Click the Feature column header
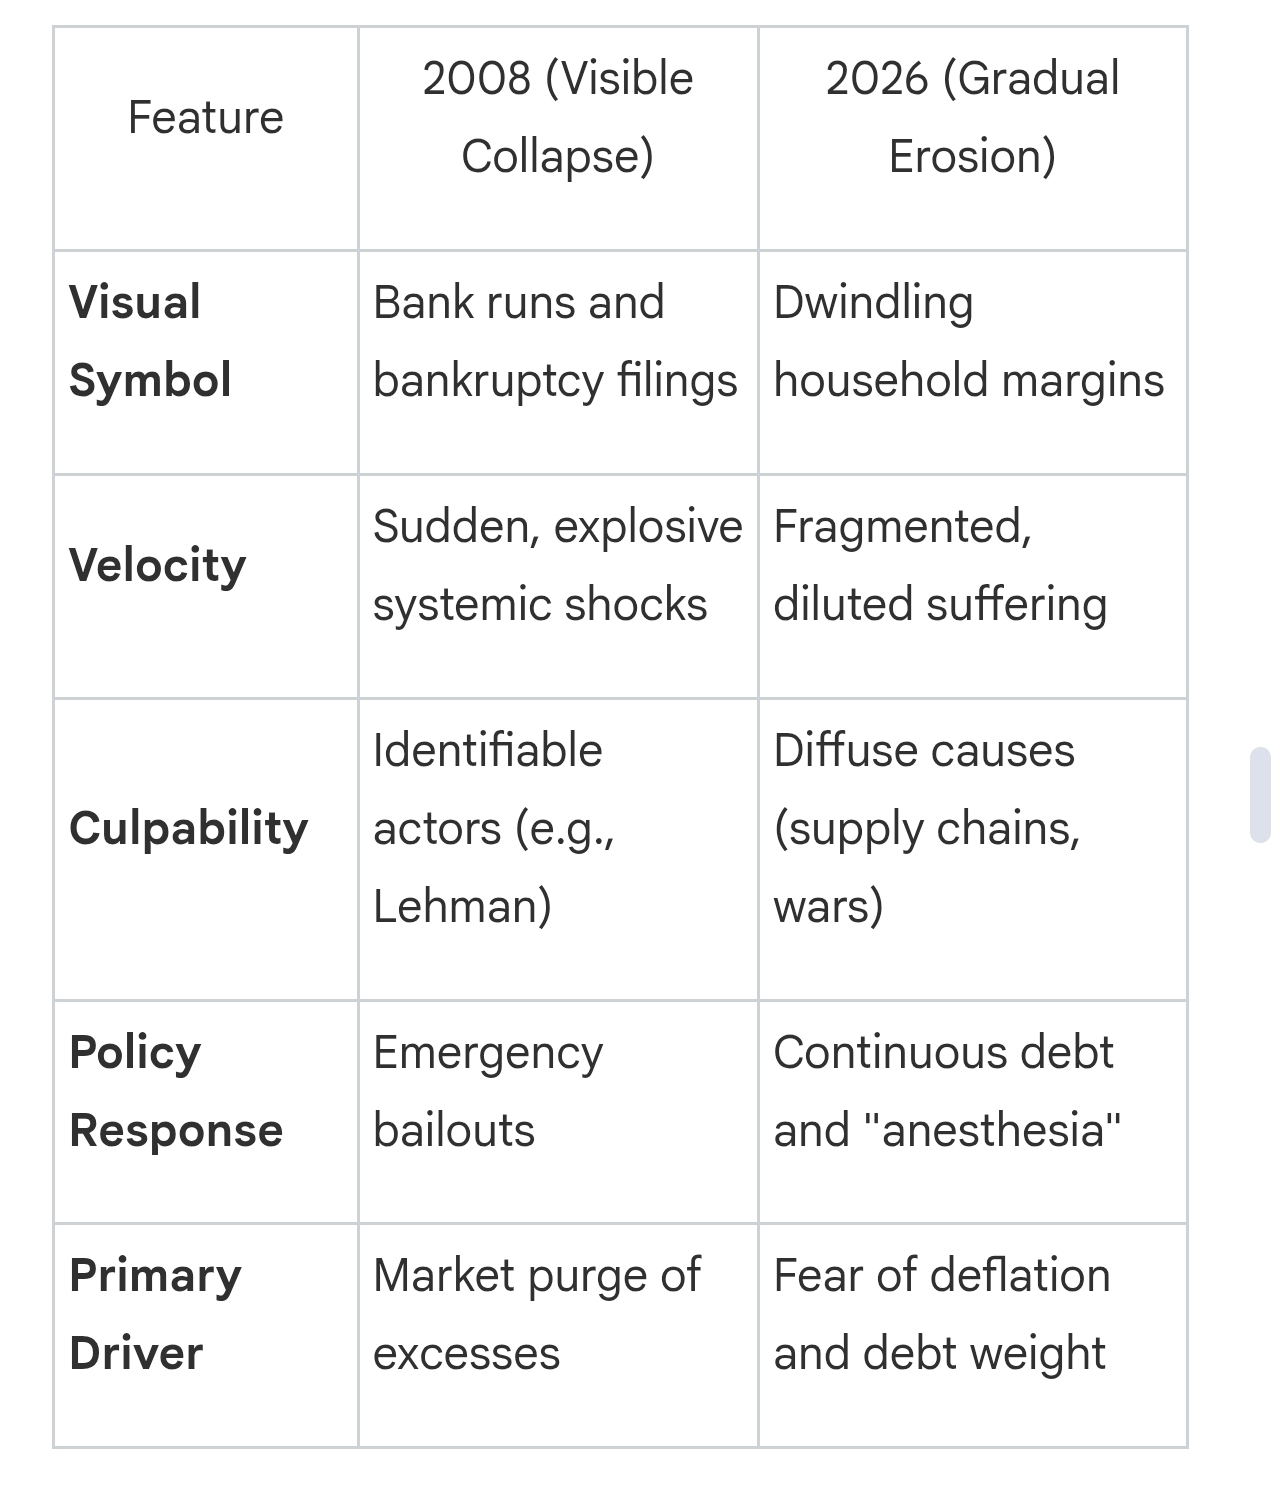The image size is (1280, 1501). 206,118
